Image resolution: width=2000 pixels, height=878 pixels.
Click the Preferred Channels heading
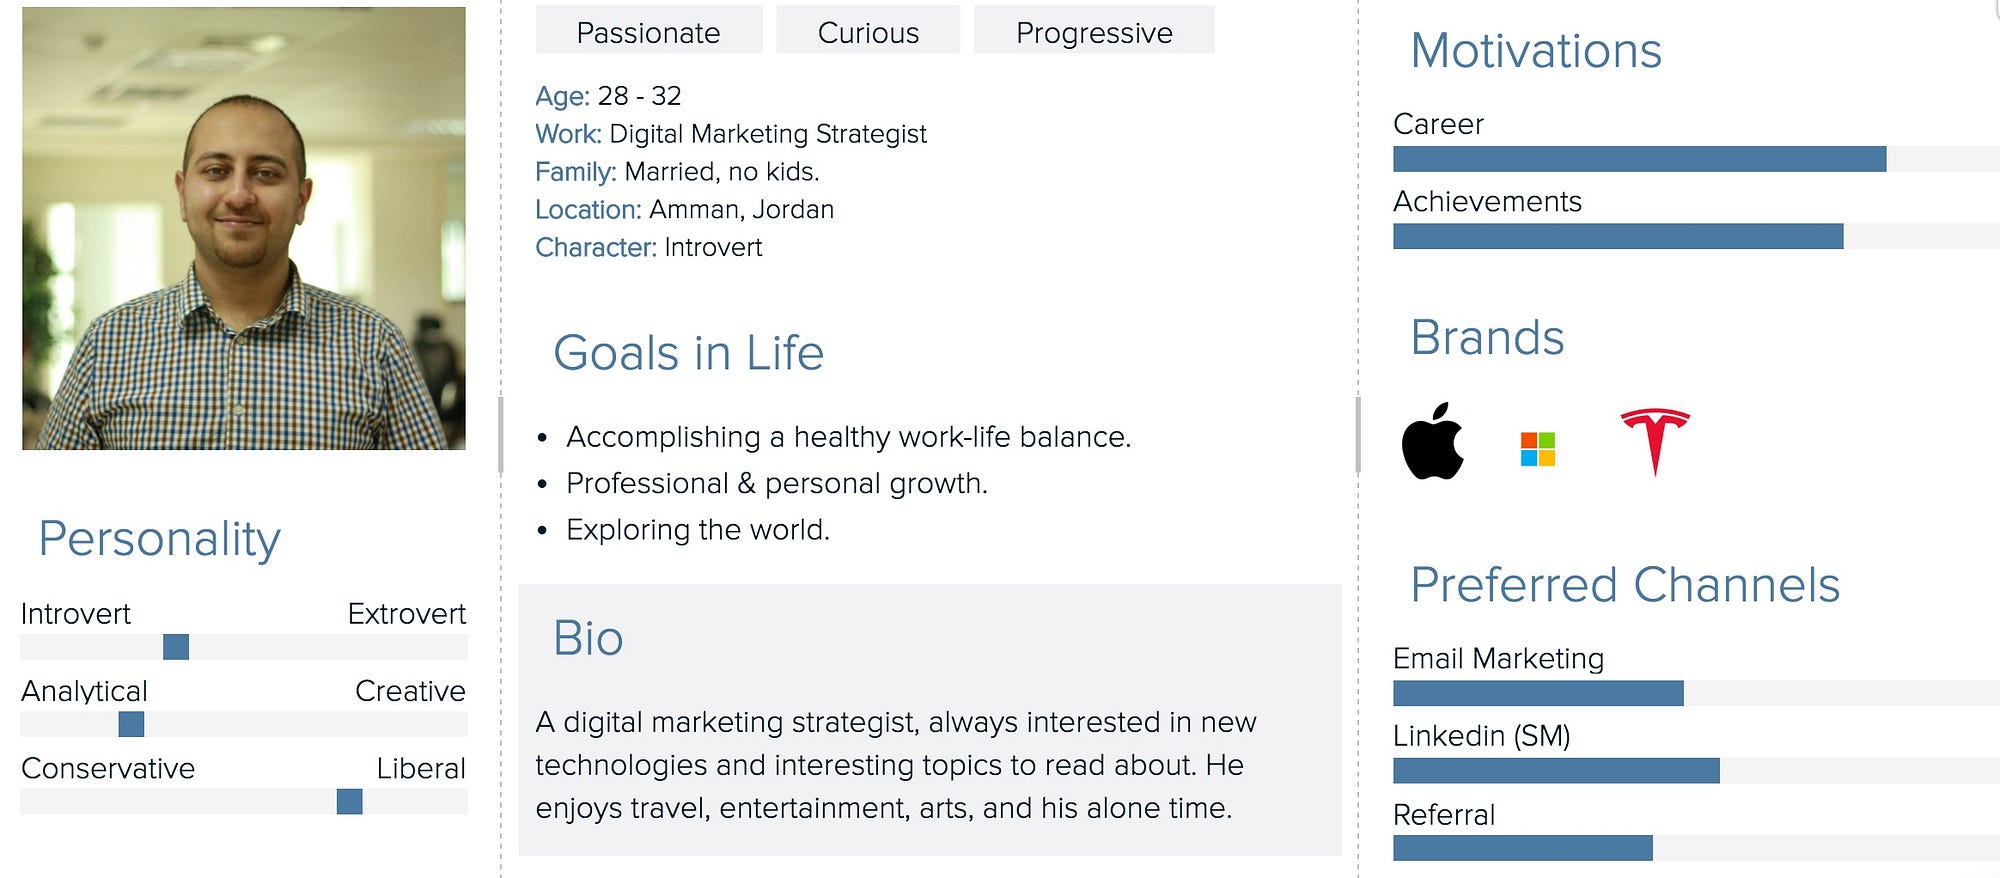1625,585
